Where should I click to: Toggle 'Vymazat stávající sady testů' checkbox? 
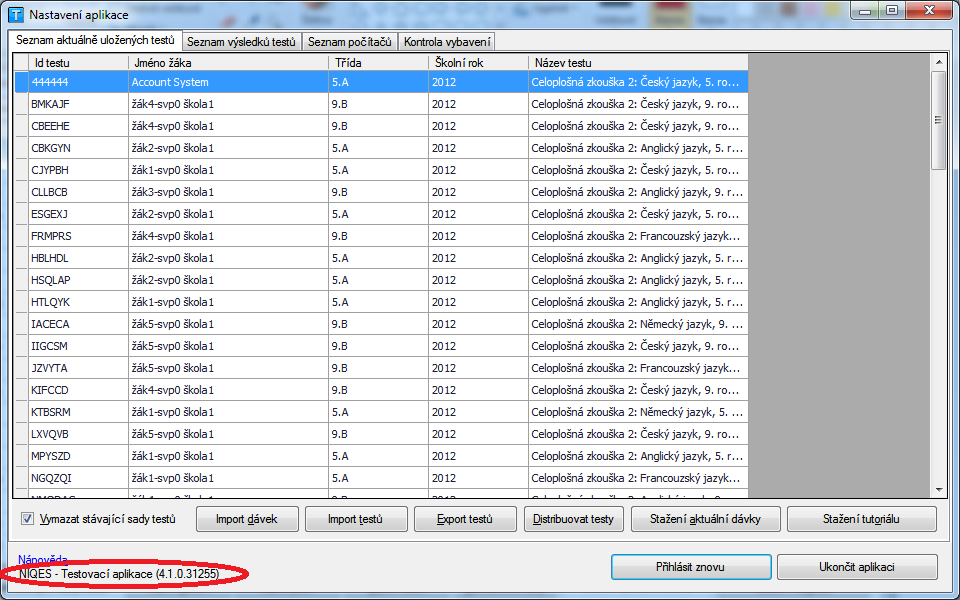pos(28,519)
